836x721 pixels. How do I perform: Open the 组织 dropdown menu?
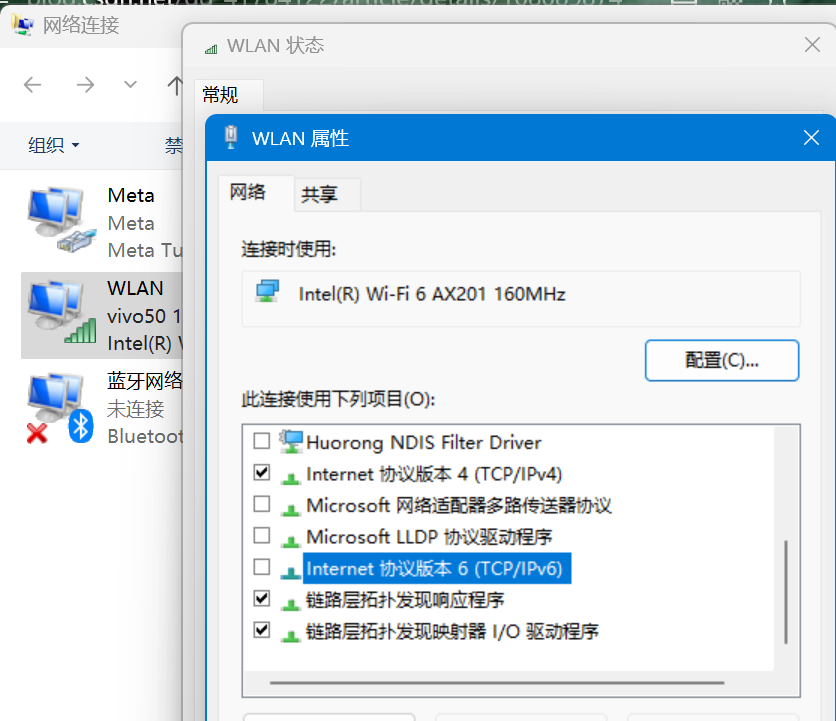pos(53,146)
